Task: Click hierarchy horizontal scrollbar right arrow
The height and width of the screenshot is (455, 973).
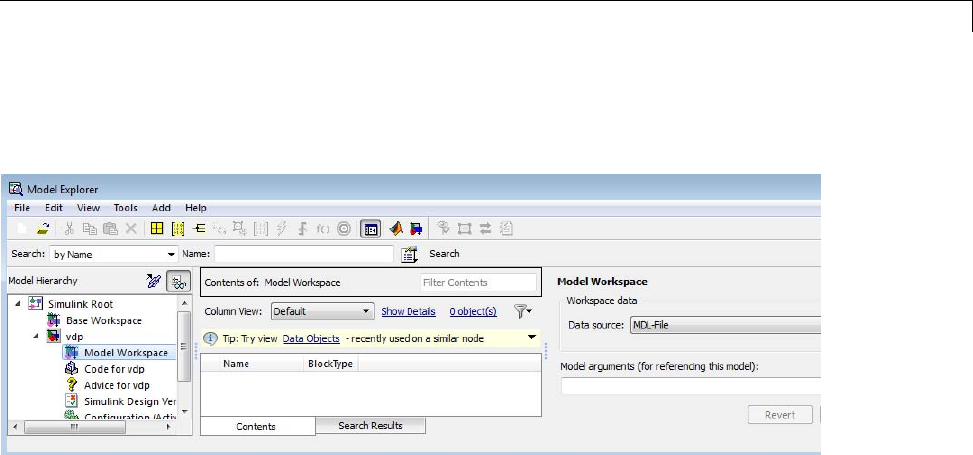Action: point(168,427)
